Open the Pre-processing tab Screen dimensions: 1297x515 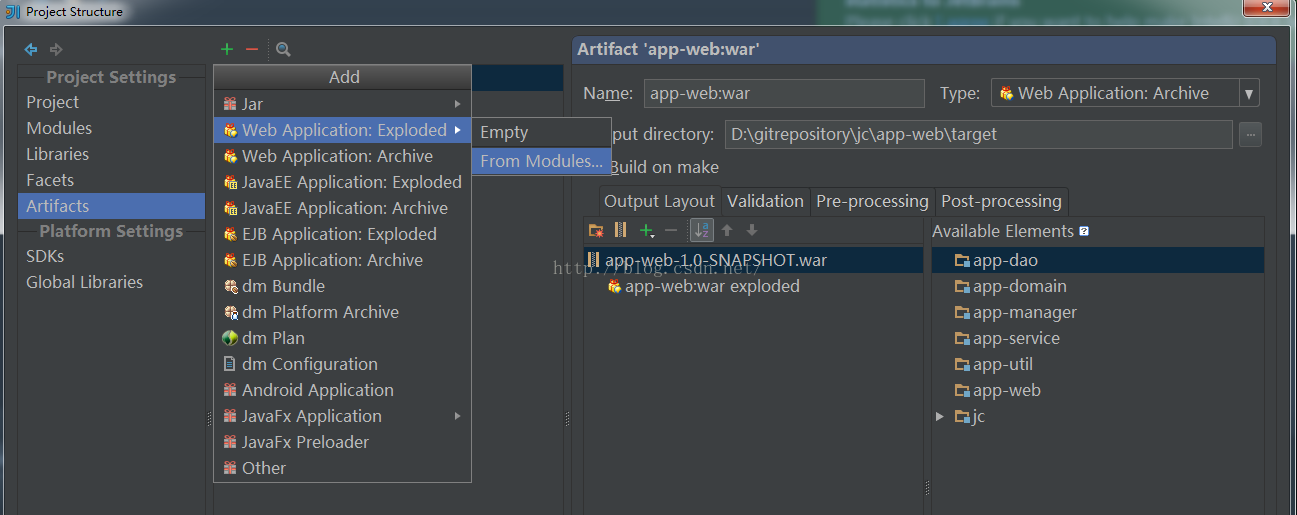pos(872,201)
